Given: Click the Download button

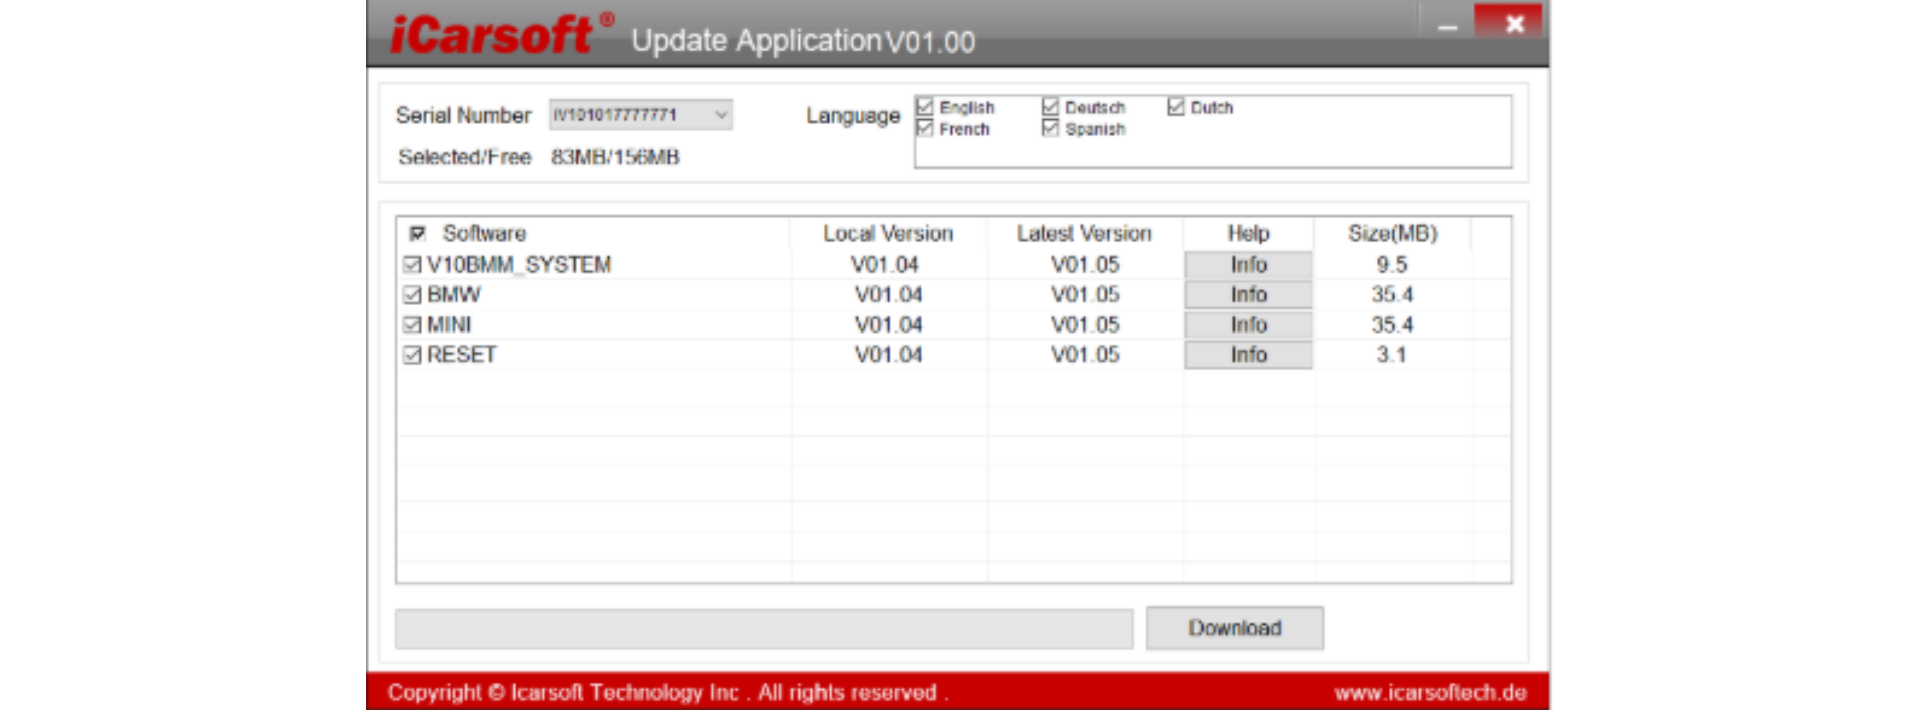Looking at the screenshot, I should point(1235,628).
